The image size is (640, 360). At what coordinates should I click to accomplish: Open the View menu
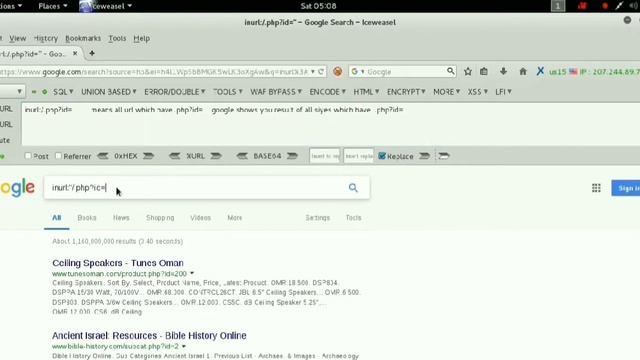[x=18, y=38]
